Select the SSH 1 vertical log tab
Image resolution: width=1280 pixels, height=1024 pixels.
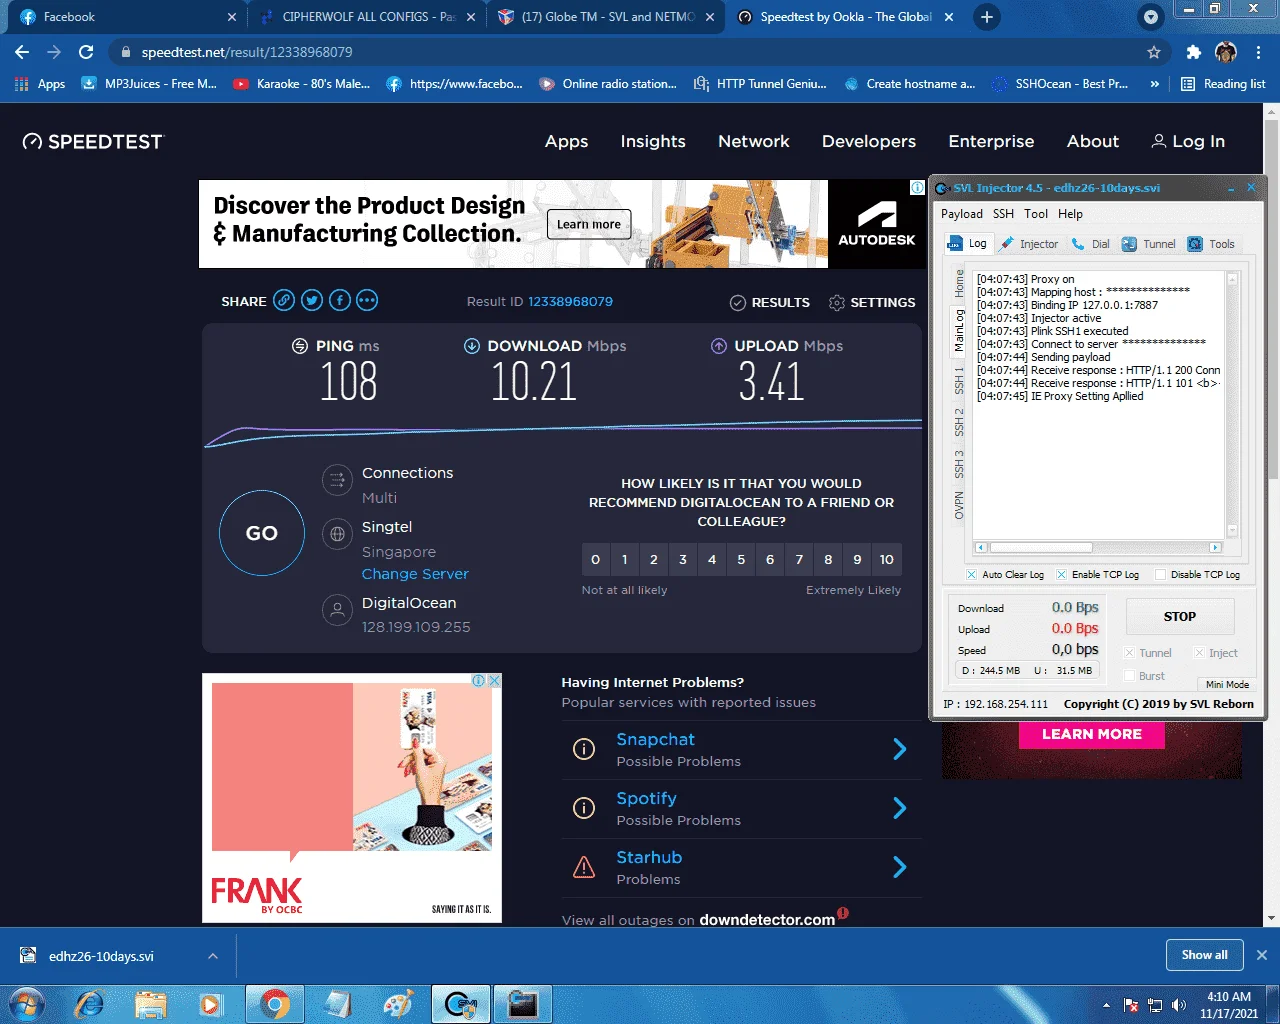coord(959,380)
